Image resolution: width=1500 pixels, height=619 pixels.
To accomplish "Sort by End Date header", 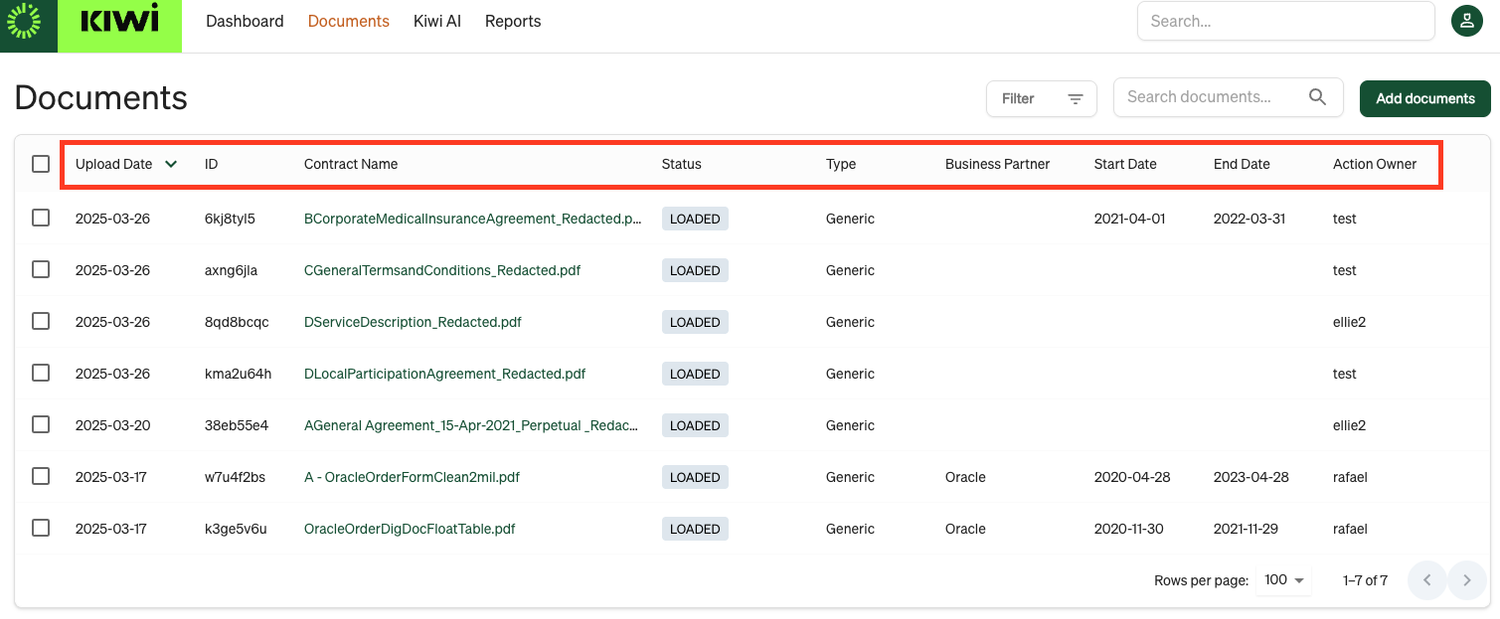I will (x=1241, y=164).
